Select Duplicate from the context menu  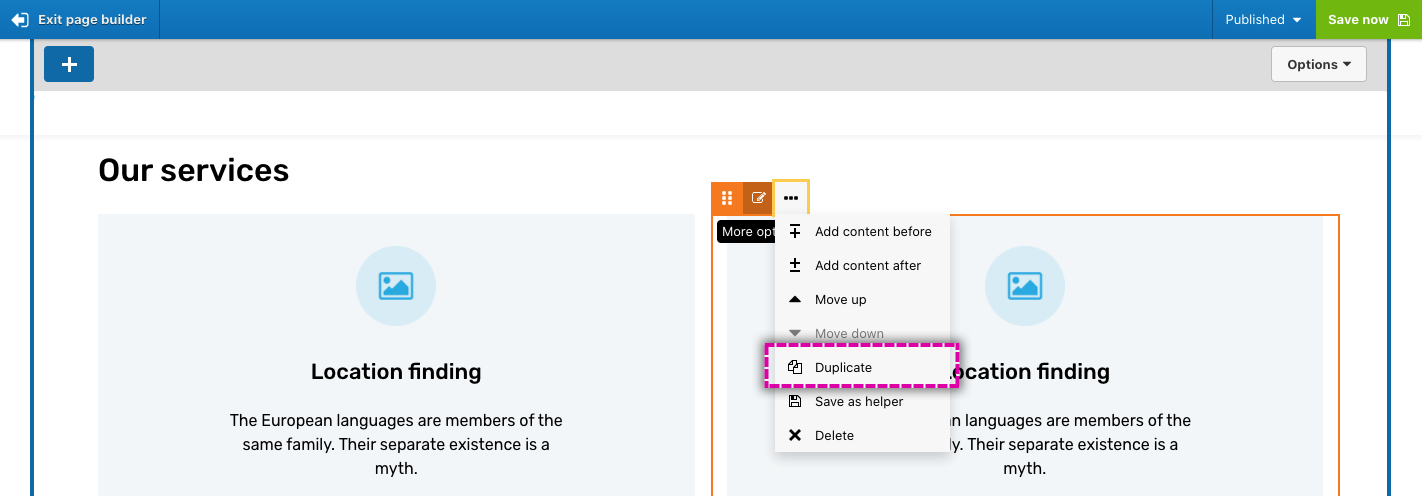(843, 367)
